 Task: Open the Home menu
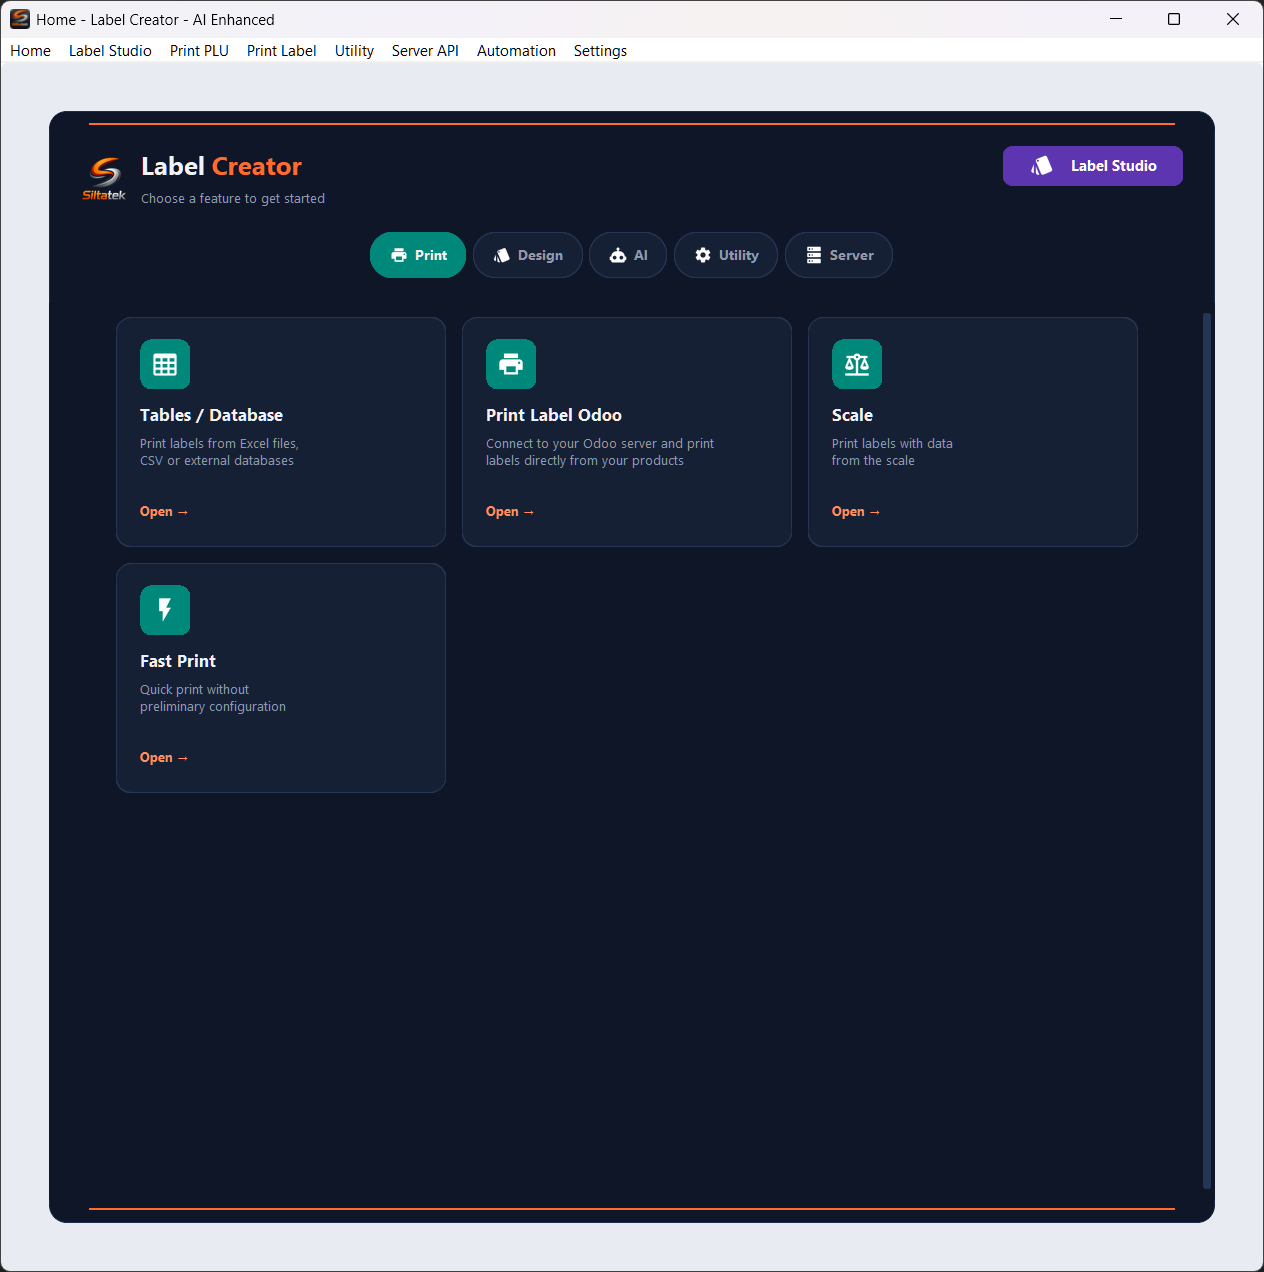tap(30, 51)
